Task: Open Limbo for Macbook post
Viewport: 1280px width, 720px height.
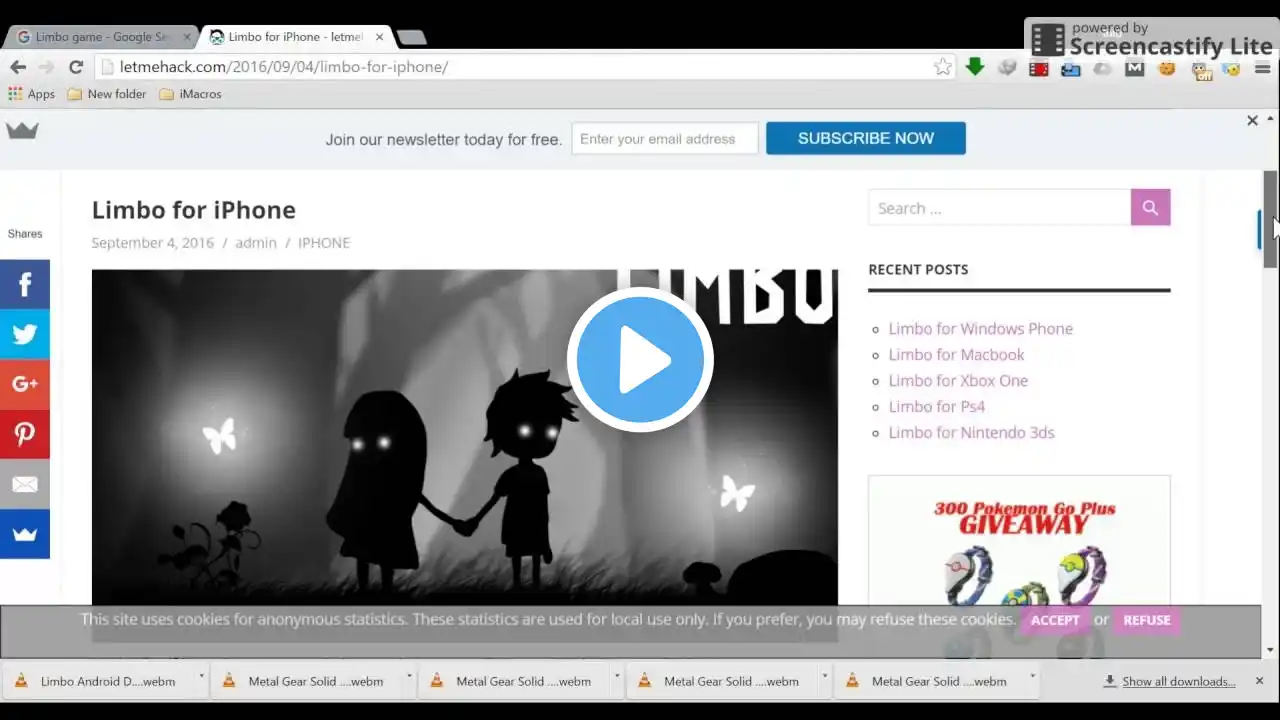Action: click(x=956, y=354)
